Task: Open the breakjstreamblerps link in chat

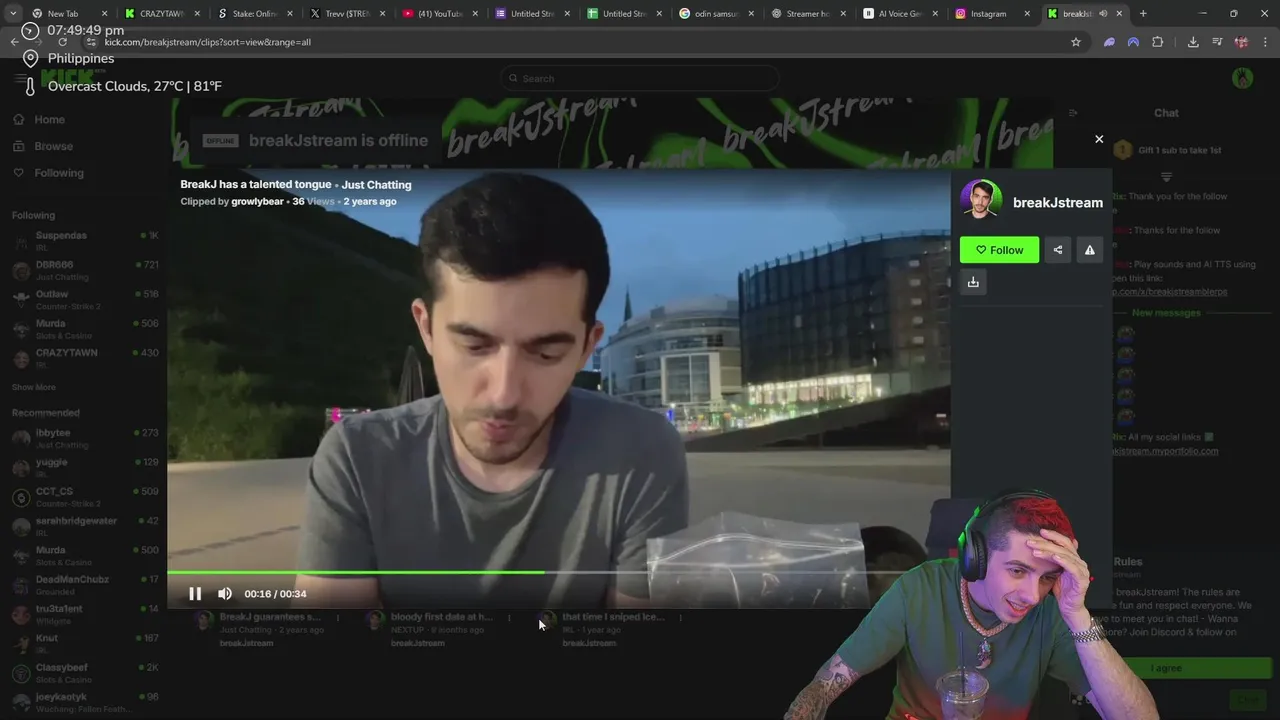Action: (x=1170, y=291)
